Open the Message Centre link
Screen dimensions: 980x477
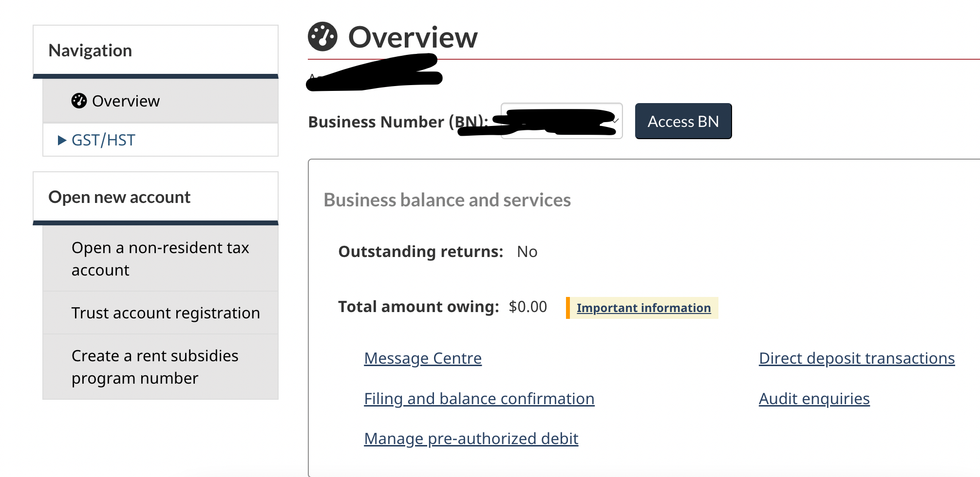coord(422,358)
